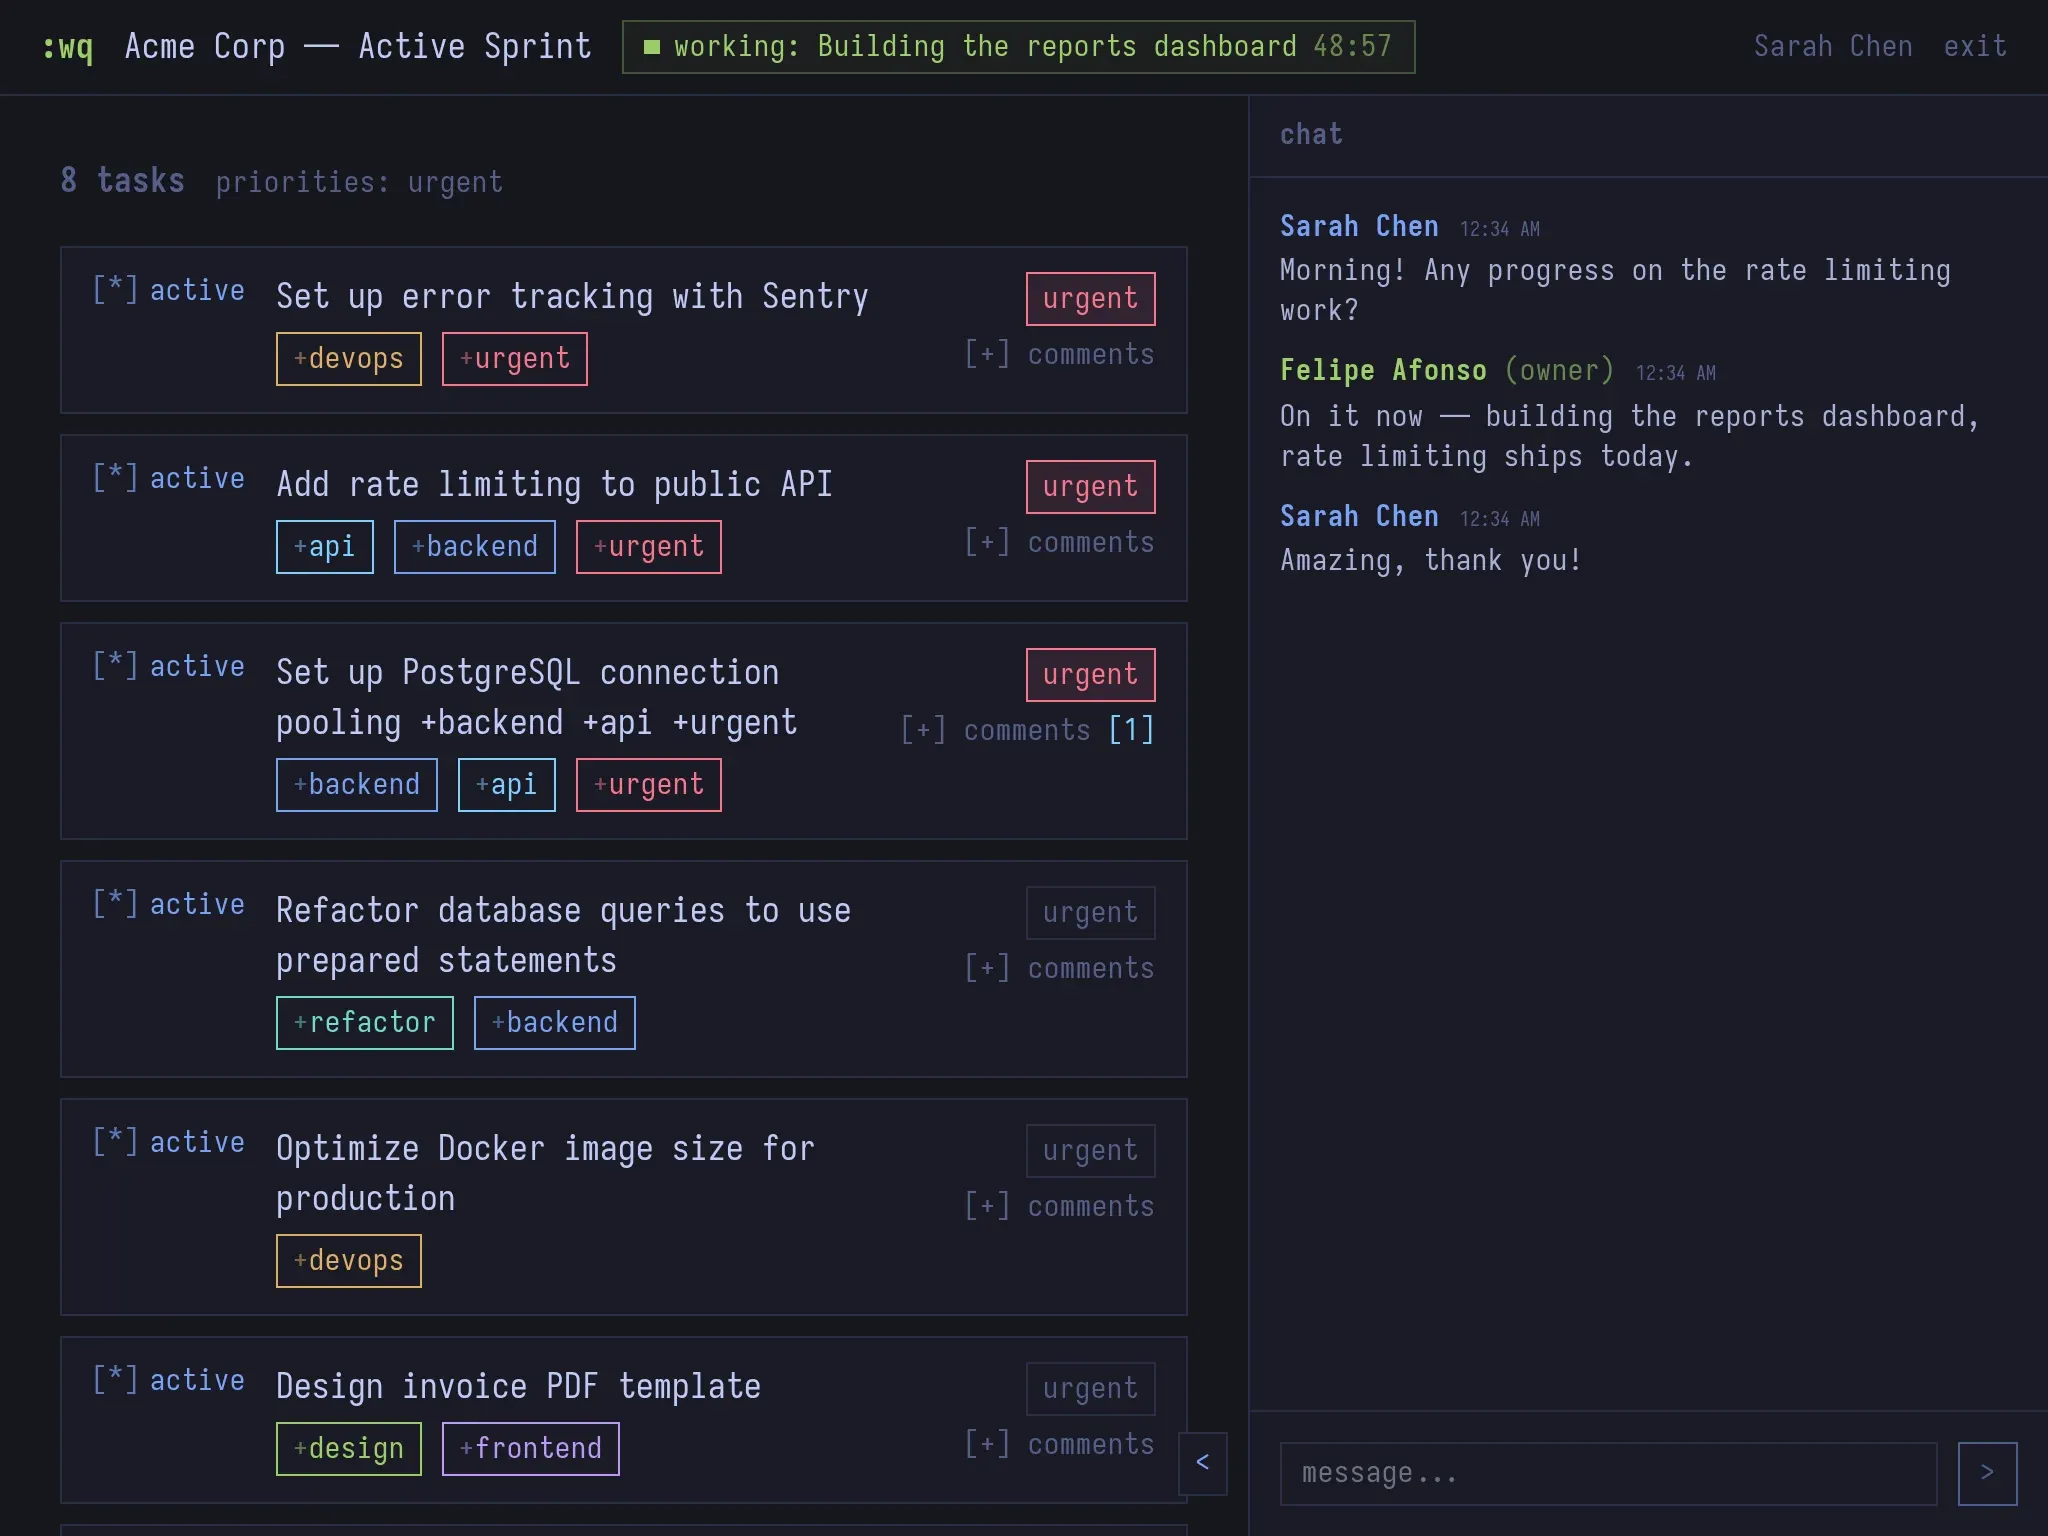Click urgent priority badge on rate limiting task
The width and height of the screenshot is (2048, 1536).
point(1090,487)
